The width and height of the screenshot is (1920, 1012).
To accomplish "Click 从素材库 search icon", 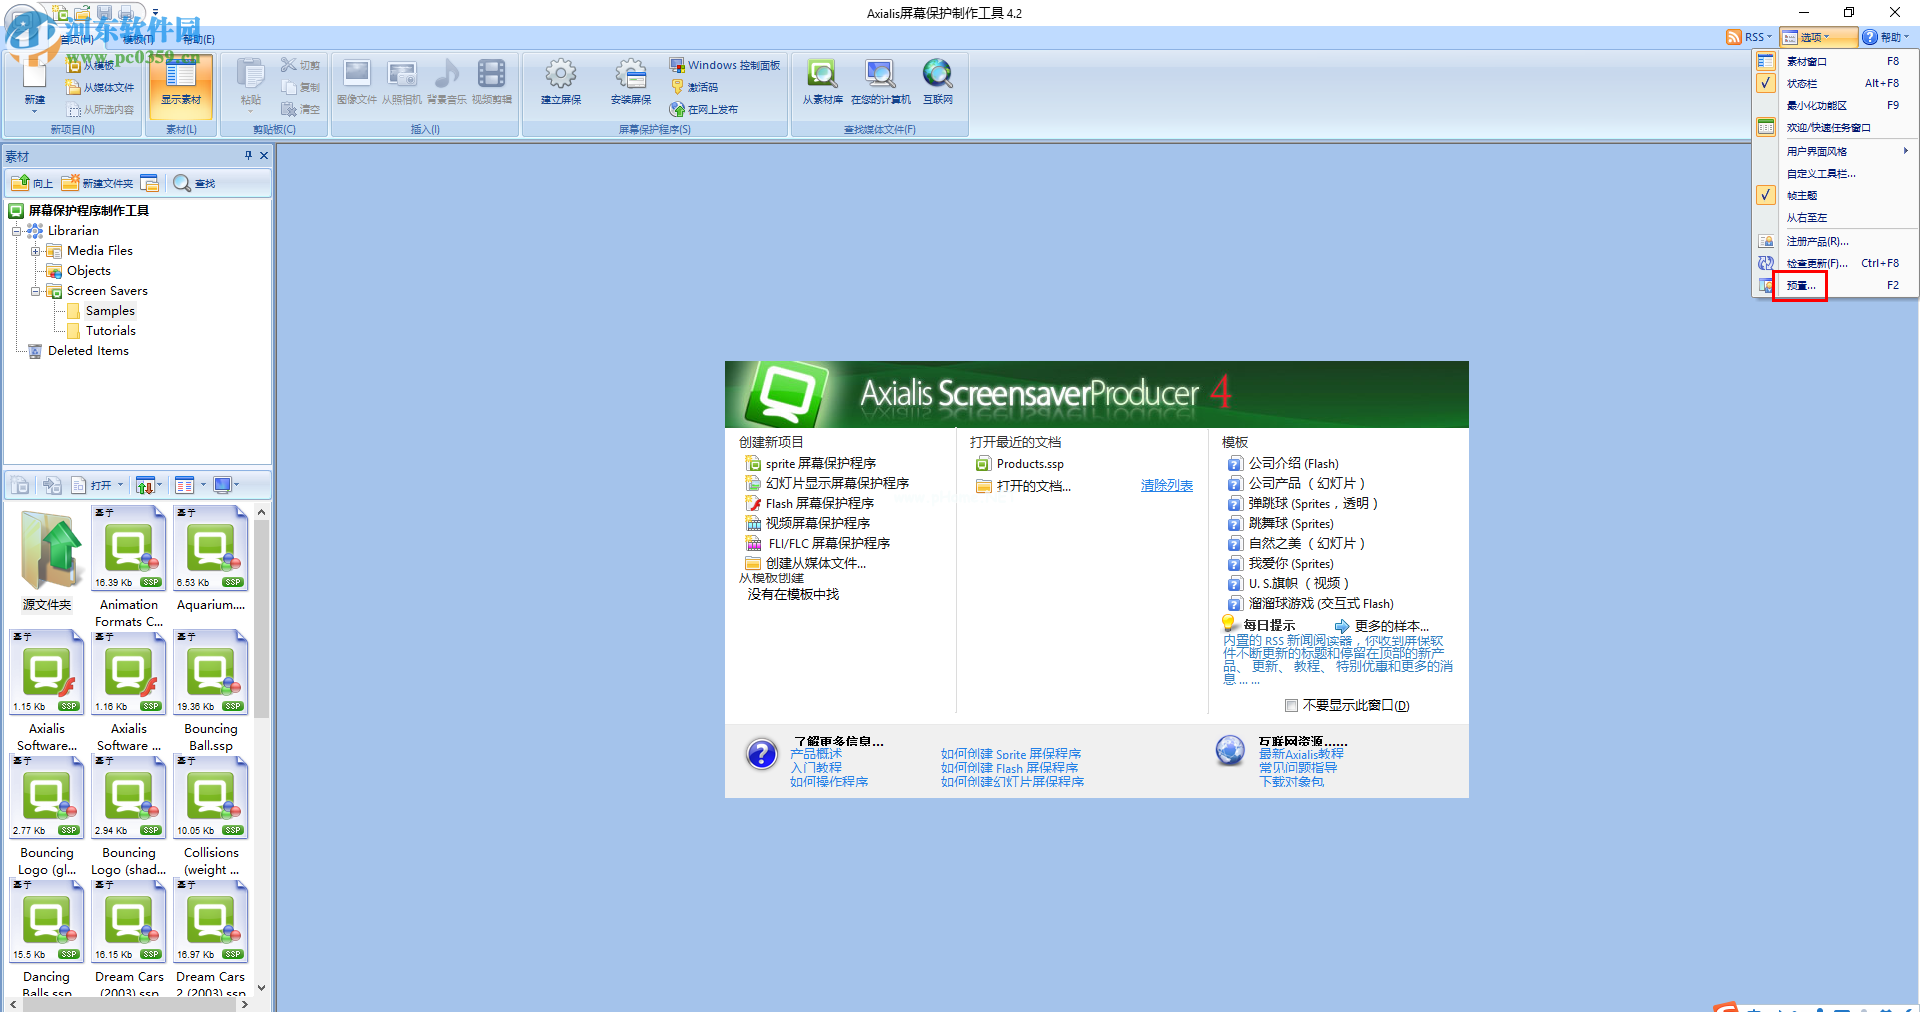I will pos(822,74).
